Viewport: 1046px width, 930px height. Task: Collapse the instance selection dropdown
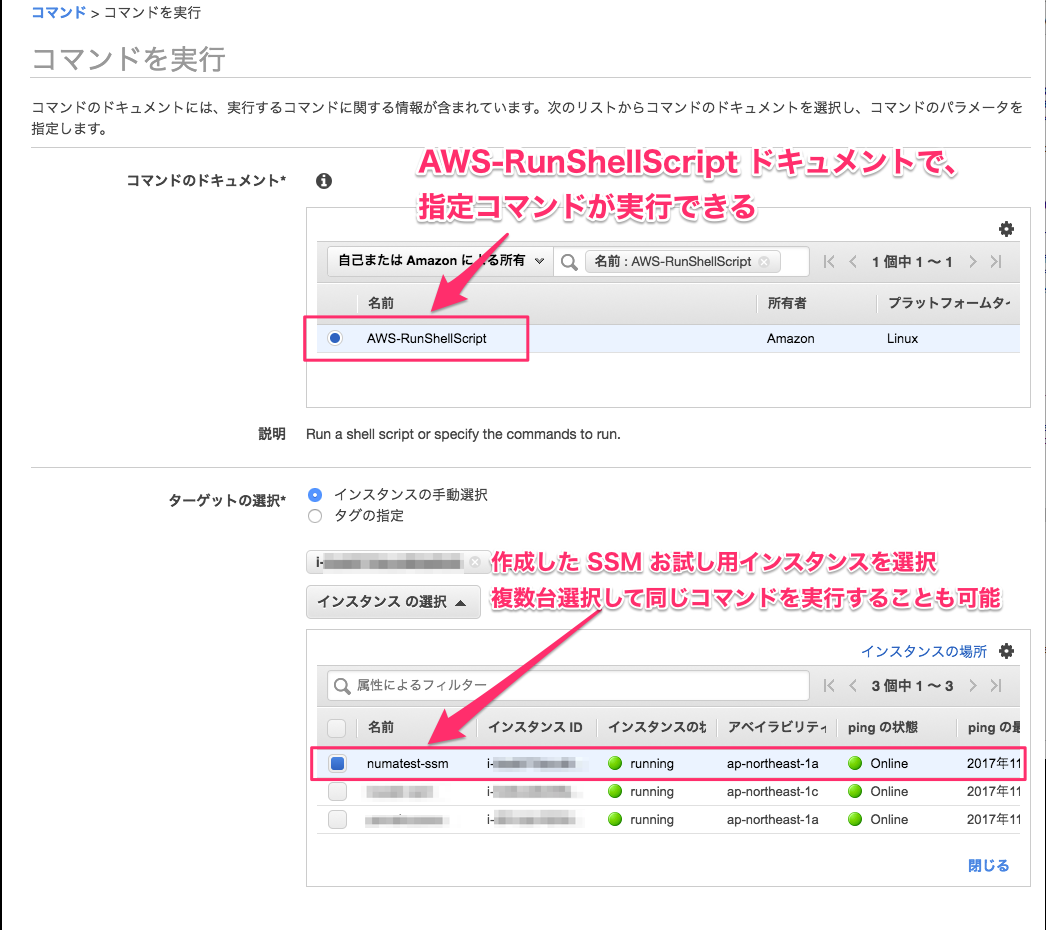[393, 602]
